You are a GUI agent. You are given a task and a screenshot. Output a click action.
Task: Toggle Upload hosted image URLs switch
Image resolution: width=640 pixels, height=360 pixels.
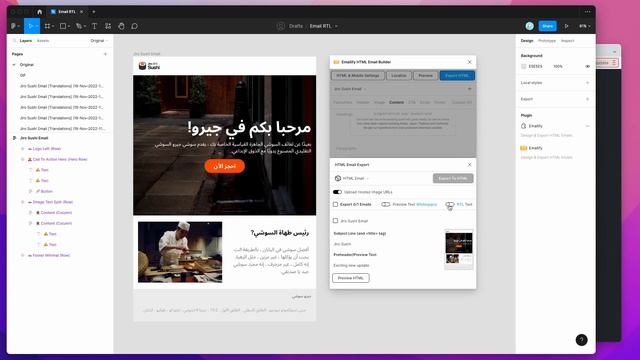(x=337, y=192)
